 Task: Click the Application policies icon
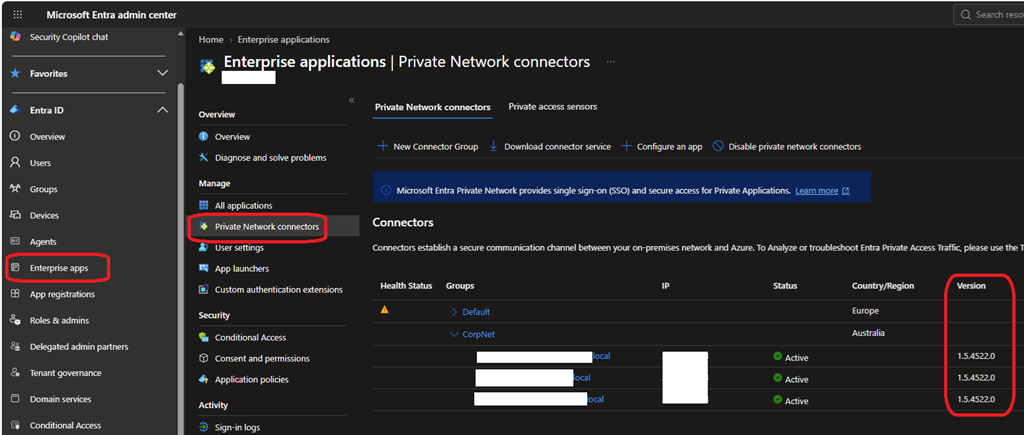tap(203, 379)
